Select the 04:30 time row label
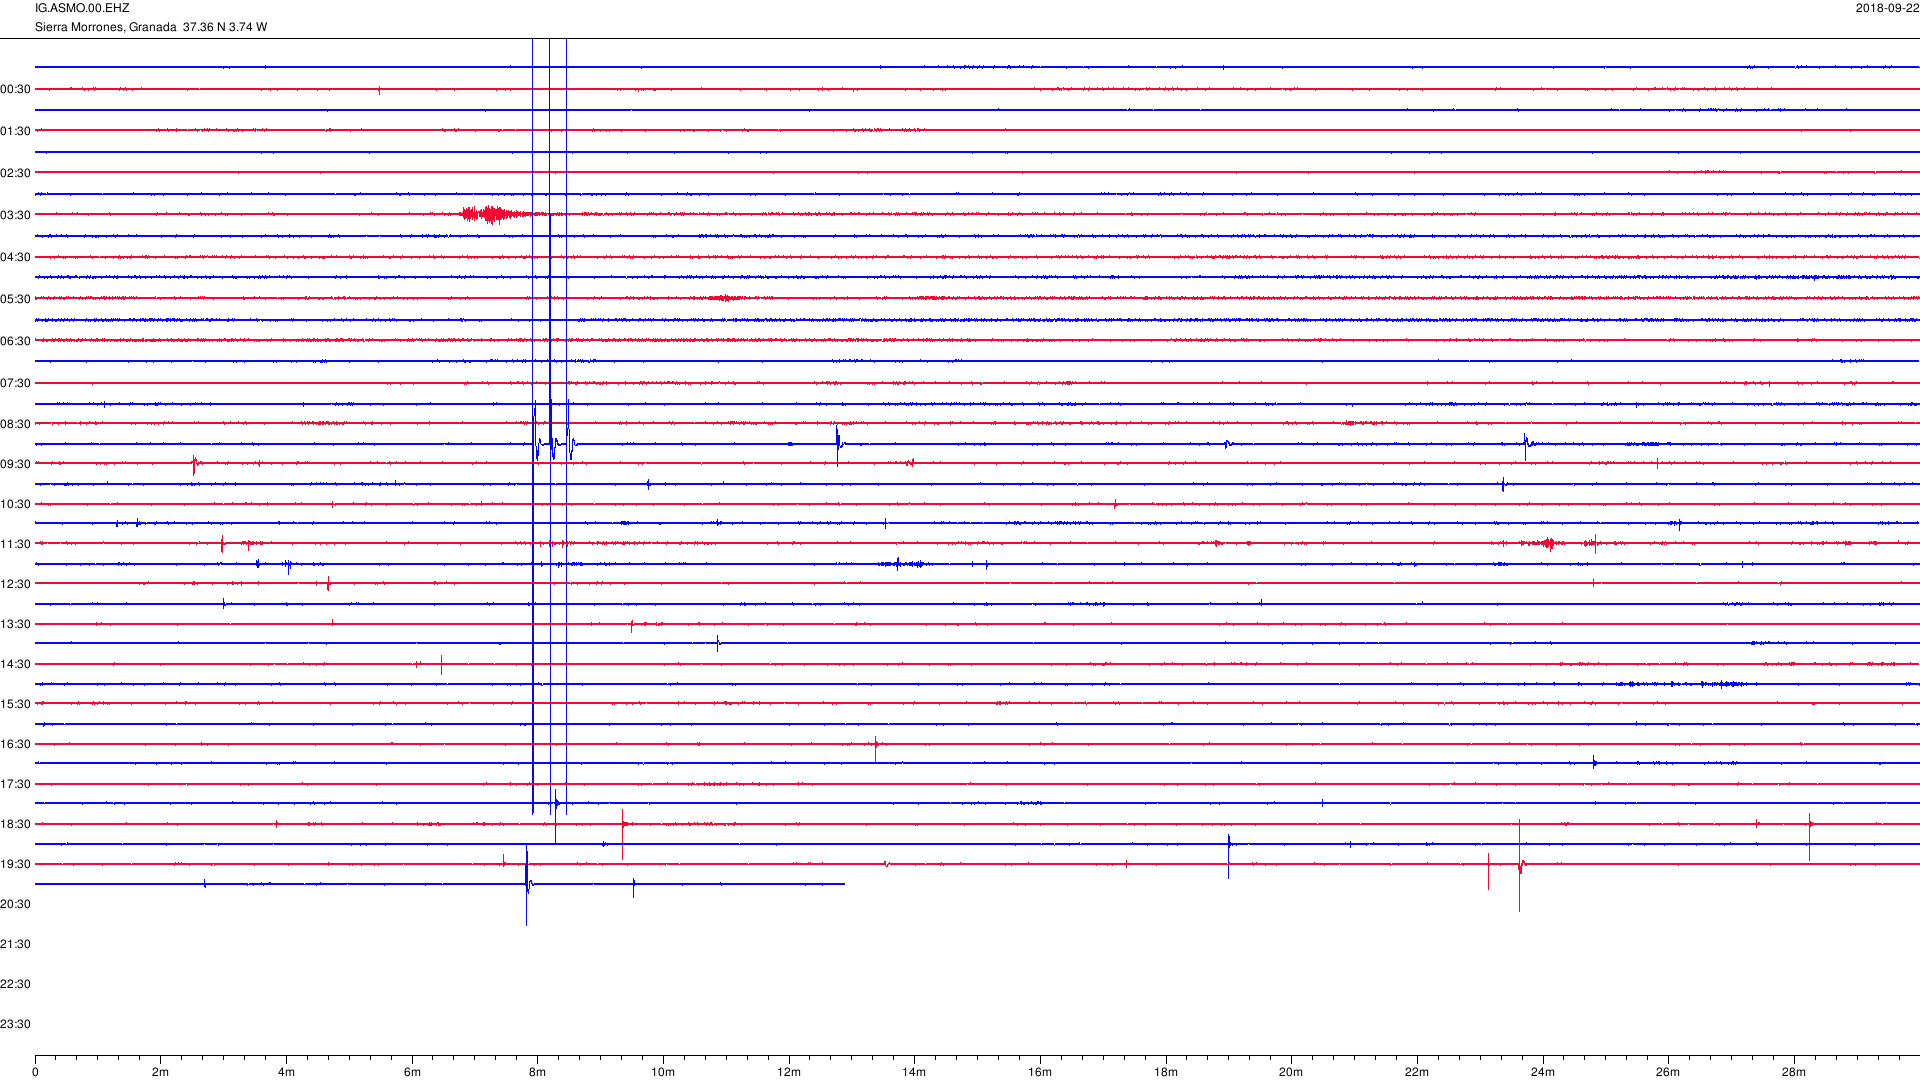The image size is (1920, 1080). point(16,257)
